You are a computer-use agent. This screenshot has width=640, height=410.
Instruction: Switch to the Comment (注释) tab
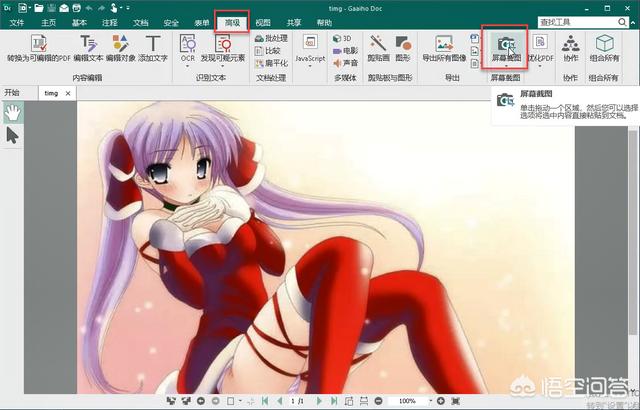click(110, 22)
